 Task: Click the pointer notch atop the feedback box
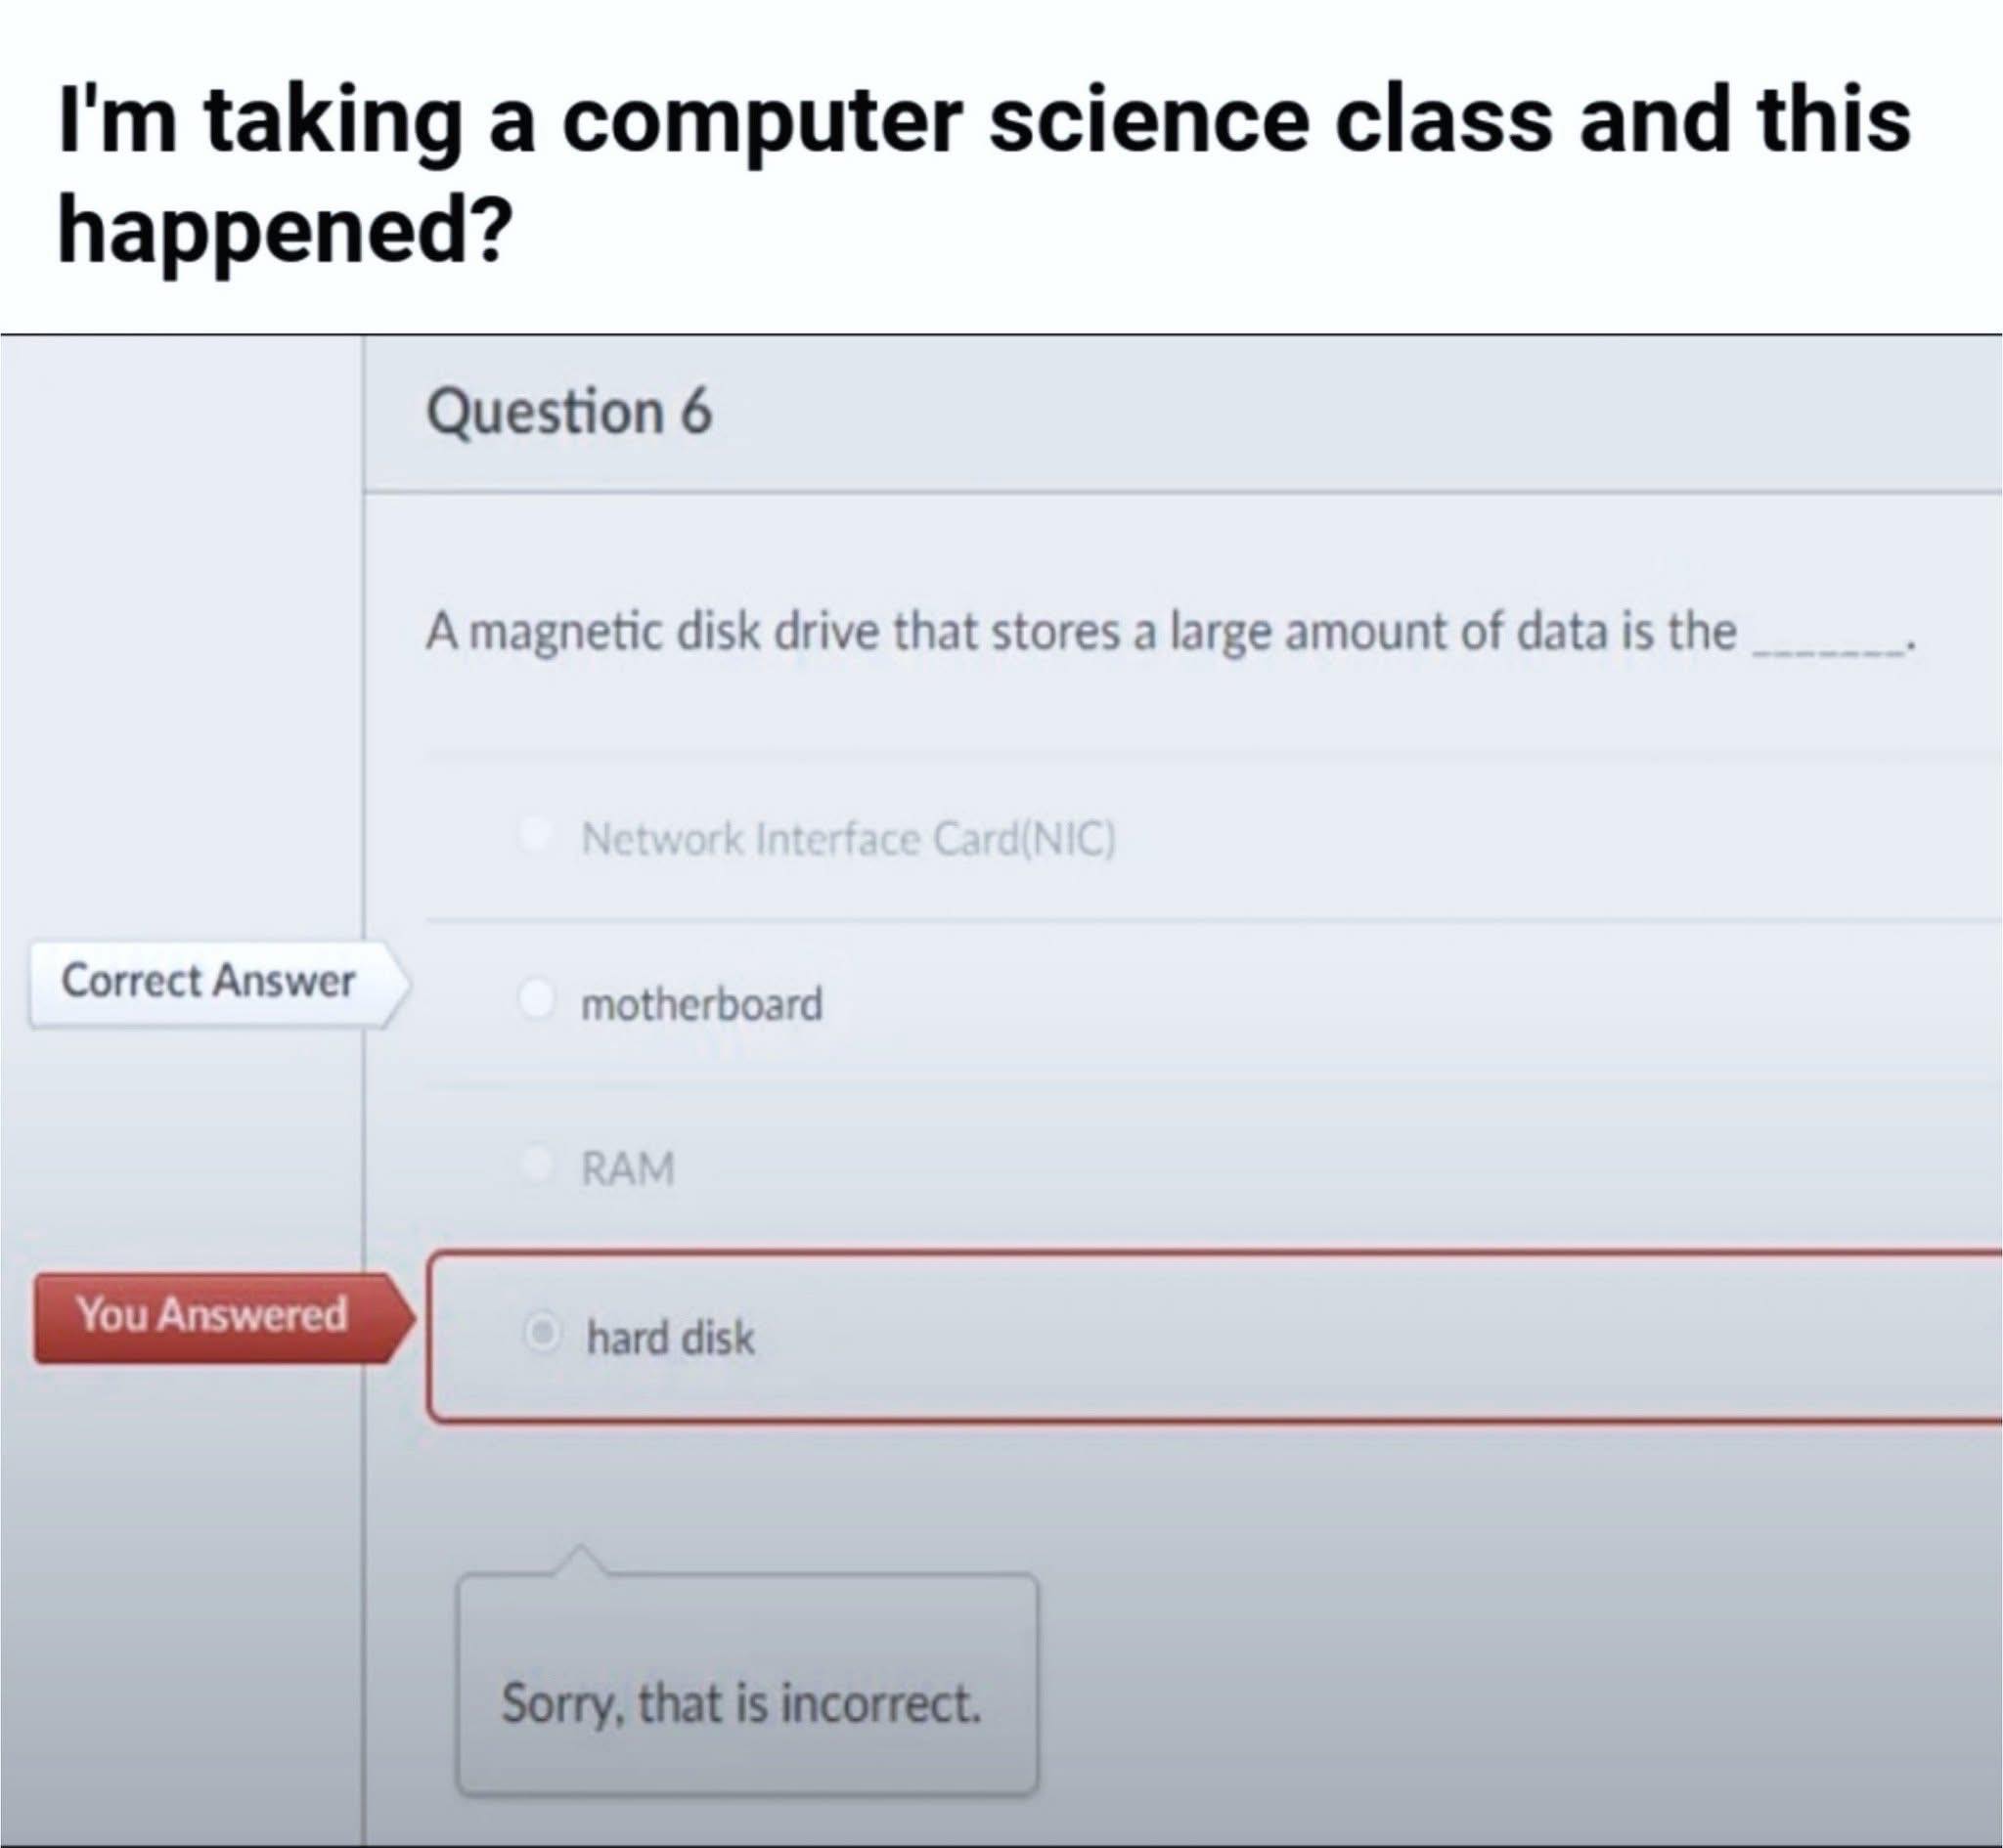579,1560
